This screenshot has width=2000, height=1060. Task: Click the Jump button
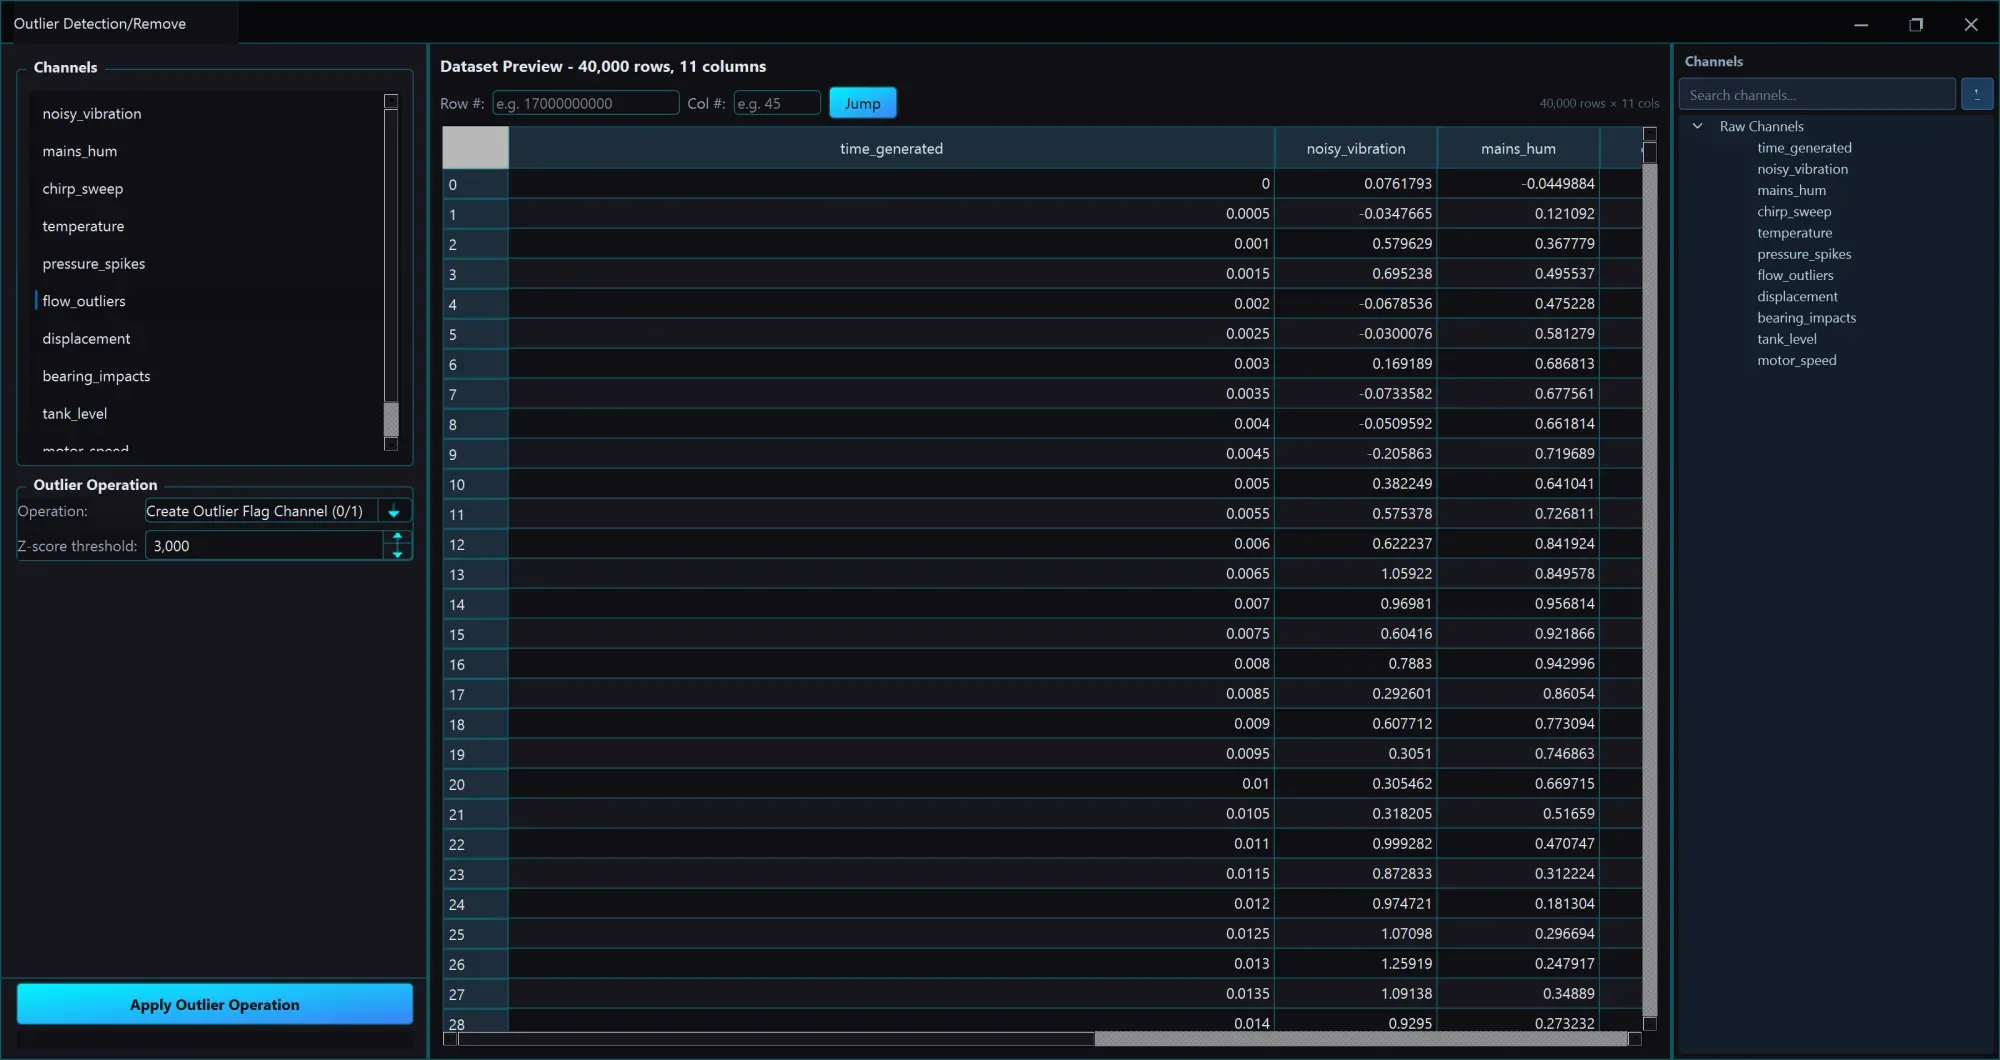pyautogui.click(x=862, y=103)
